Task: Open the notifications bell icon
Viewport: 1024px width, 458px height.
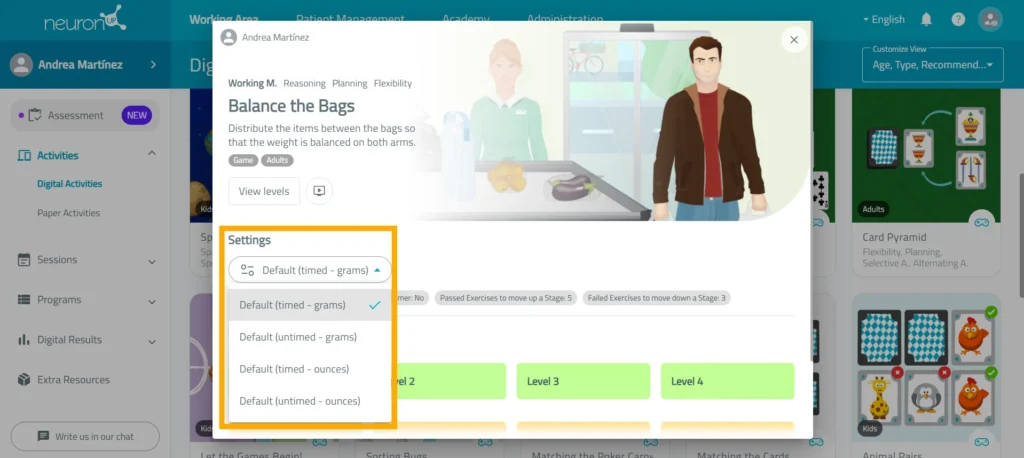Action: pos(926,20)
